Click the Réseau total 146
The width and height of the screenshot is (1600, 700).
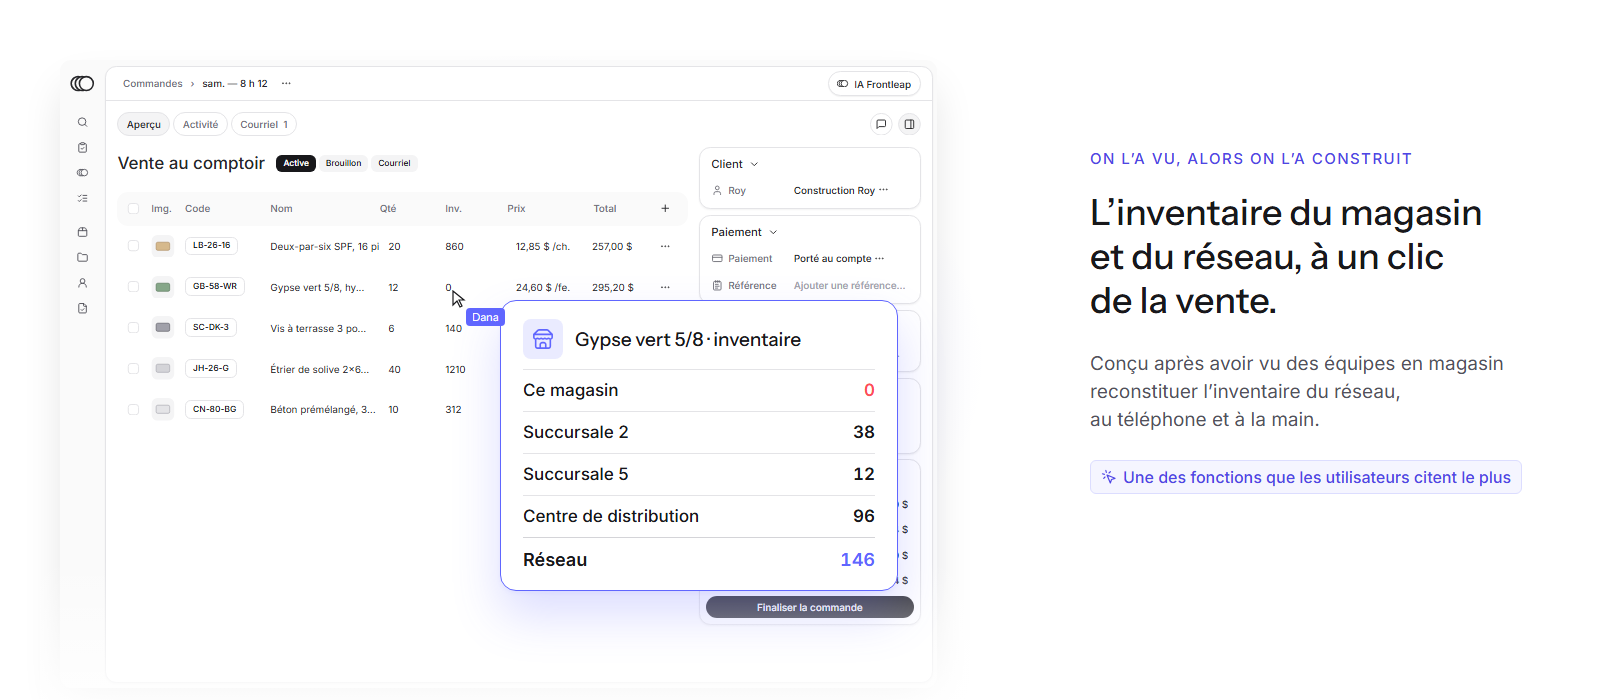click(x=857, y=560)
